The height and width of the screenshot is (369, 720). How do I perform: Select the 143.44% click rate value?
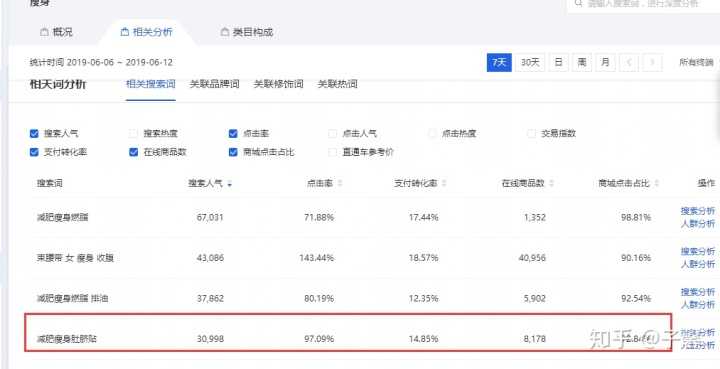point(316,258)
